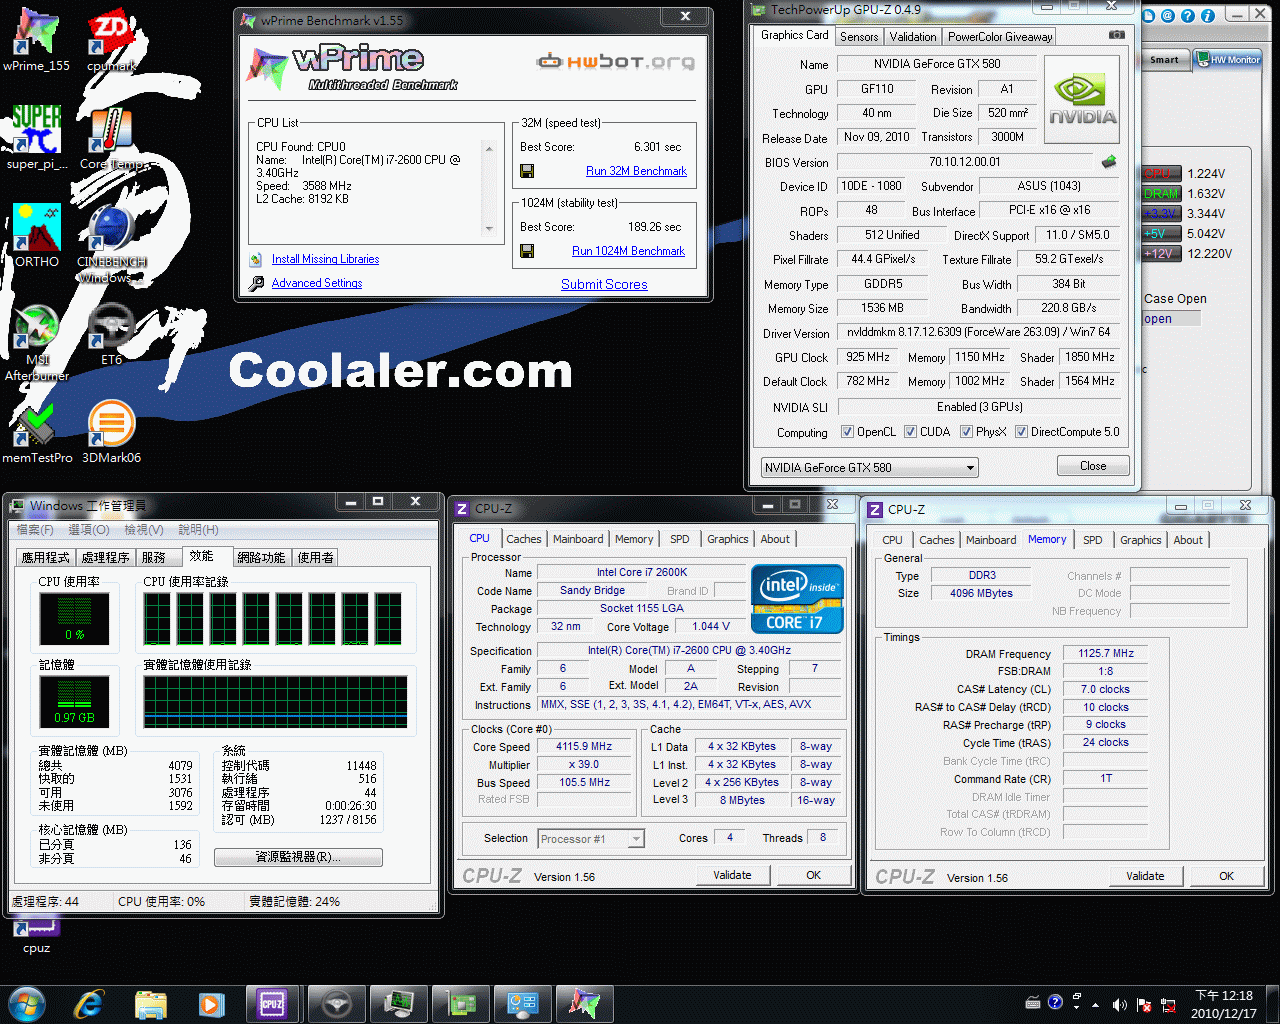Open 檢視(V) menu in Task Manager
The width and height of the screenshot is (1280, 1024).
pos(143,529)
